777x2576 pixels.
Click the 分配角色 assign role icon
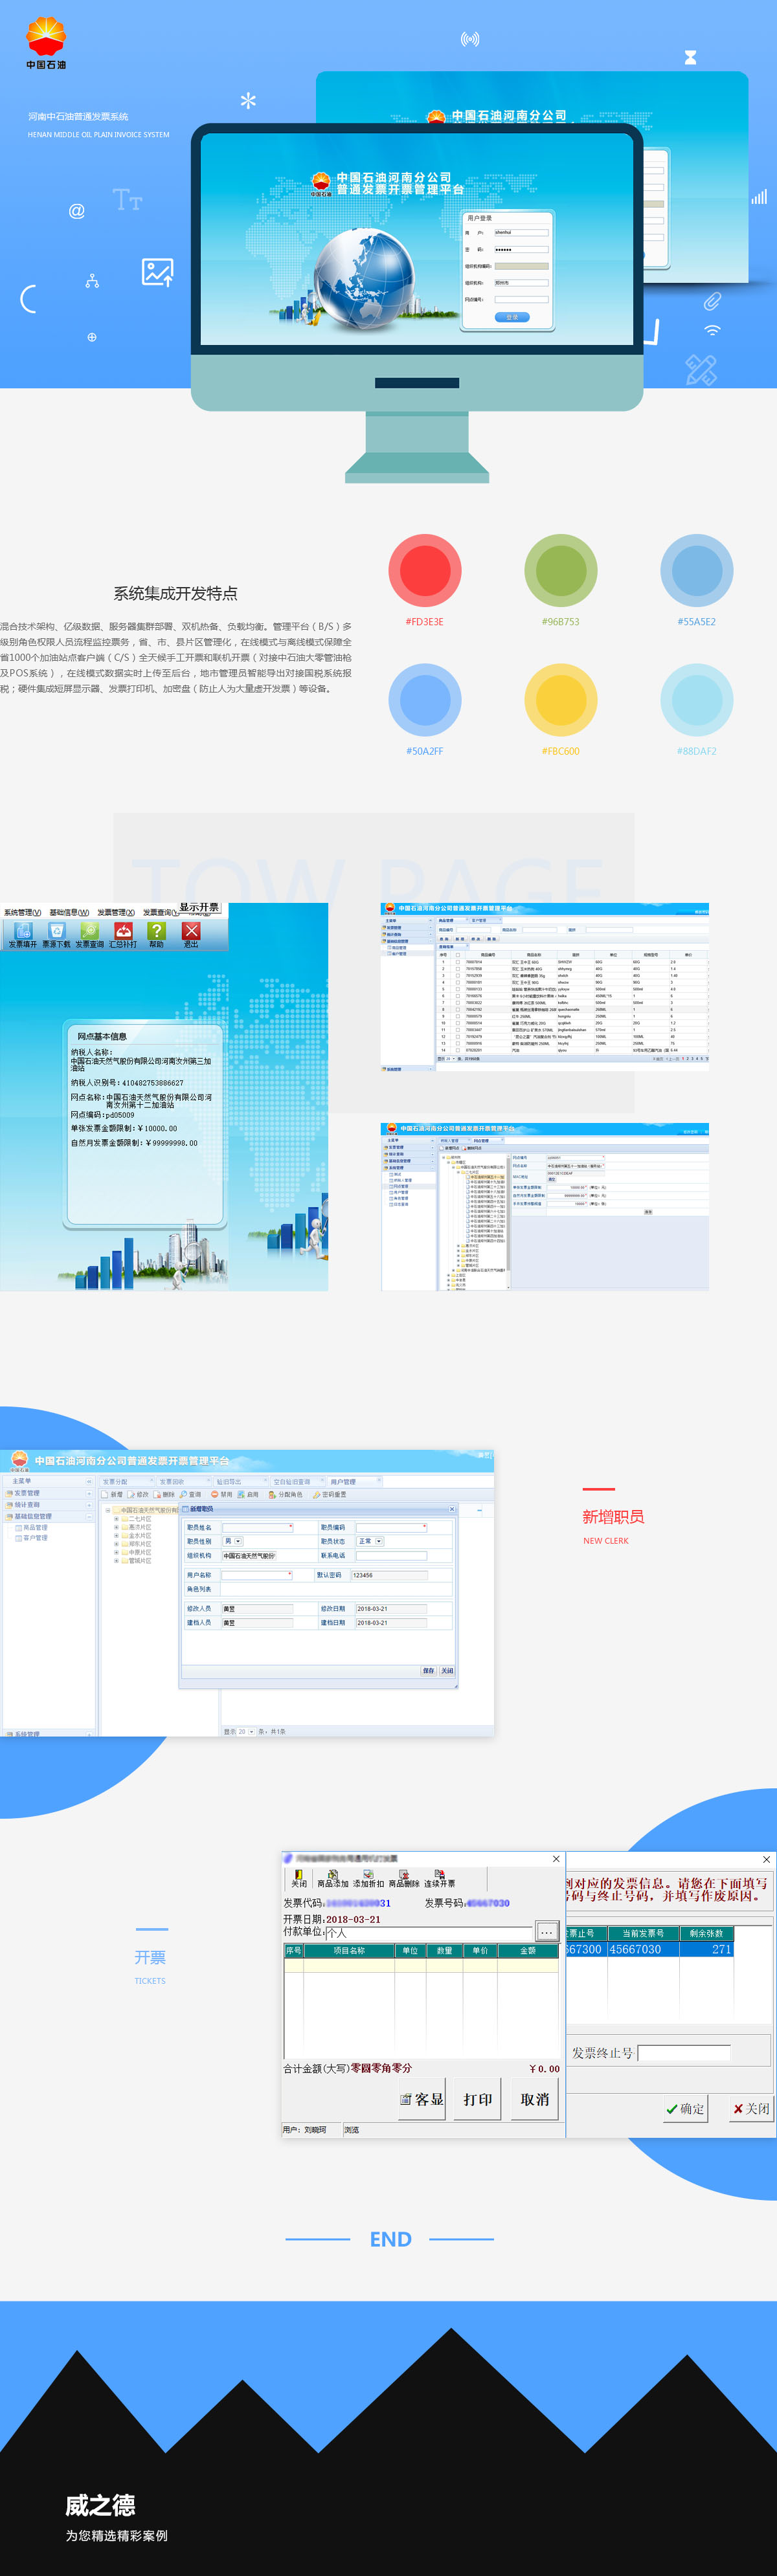click(285, 1494)
